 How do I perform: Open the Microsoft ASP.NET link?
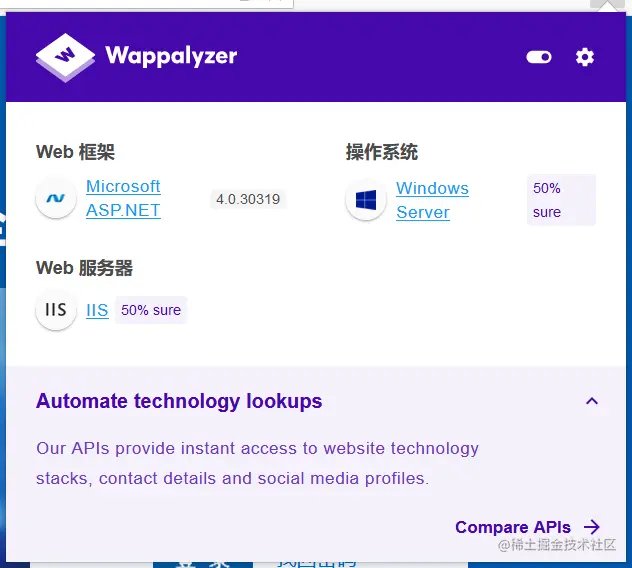[x=123, y=198]
